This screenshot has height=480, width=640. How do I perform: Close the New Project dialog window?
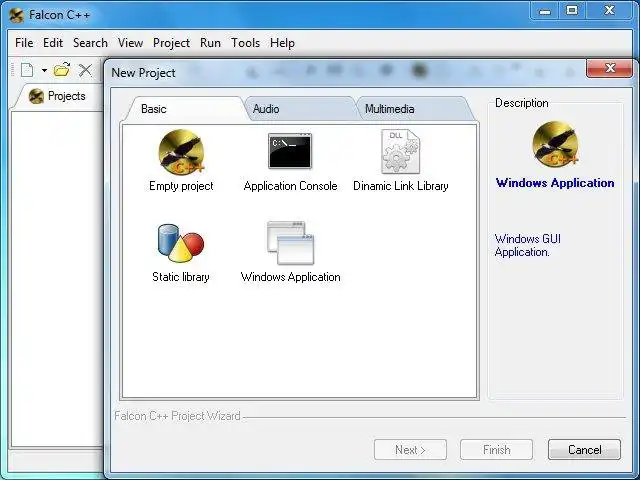click(610, 68)
